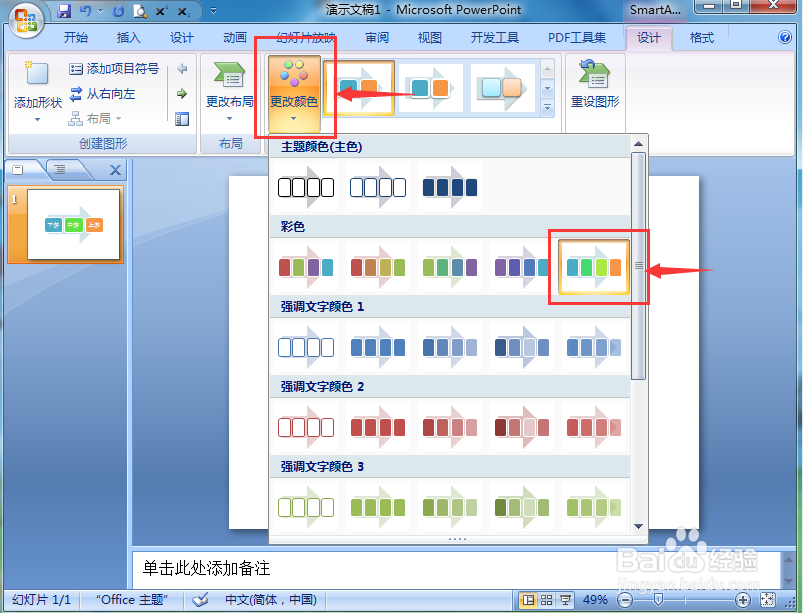The height and width of the screenshot is (613, 803).
Task: Pick fourth colorful scheme purple-blue
Action: [x=521, y=267]
